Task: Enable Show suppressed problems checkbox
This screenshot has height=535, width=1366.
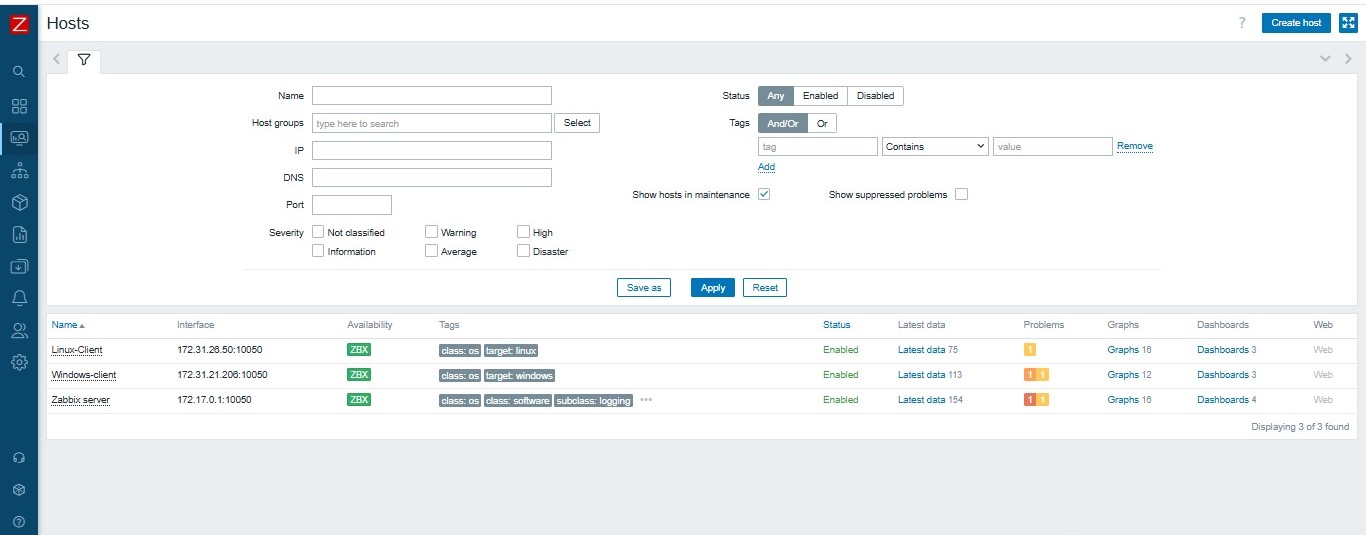Action: click(961, 194)
